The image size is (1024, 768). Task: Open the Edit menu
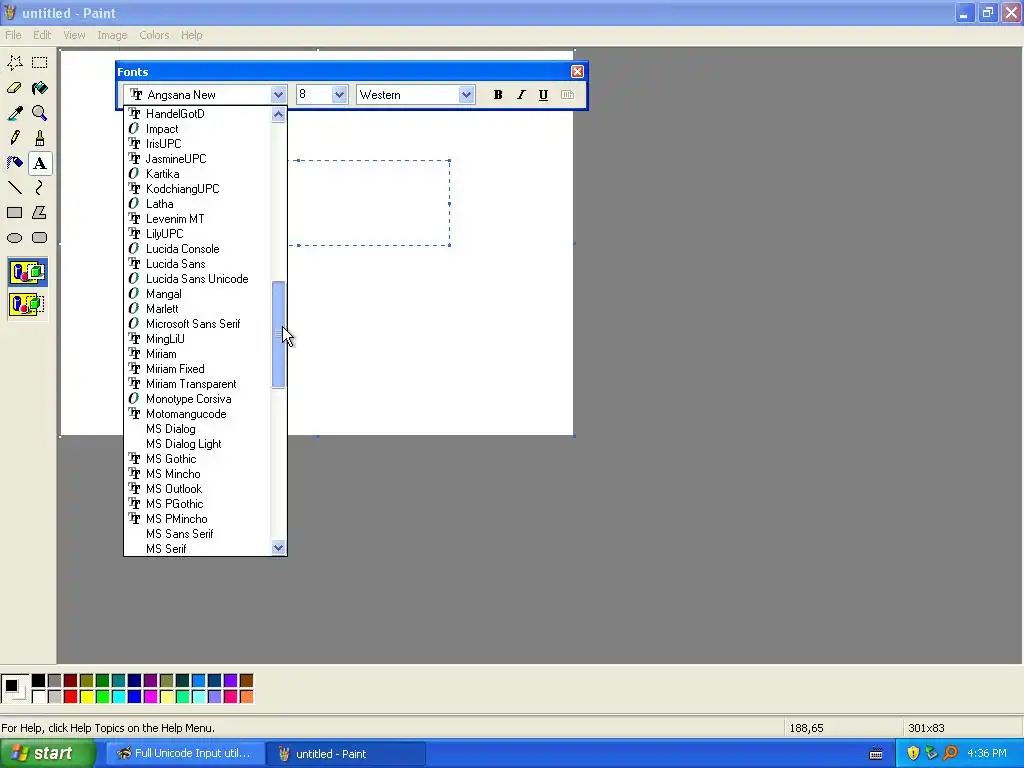pos(42,35)
